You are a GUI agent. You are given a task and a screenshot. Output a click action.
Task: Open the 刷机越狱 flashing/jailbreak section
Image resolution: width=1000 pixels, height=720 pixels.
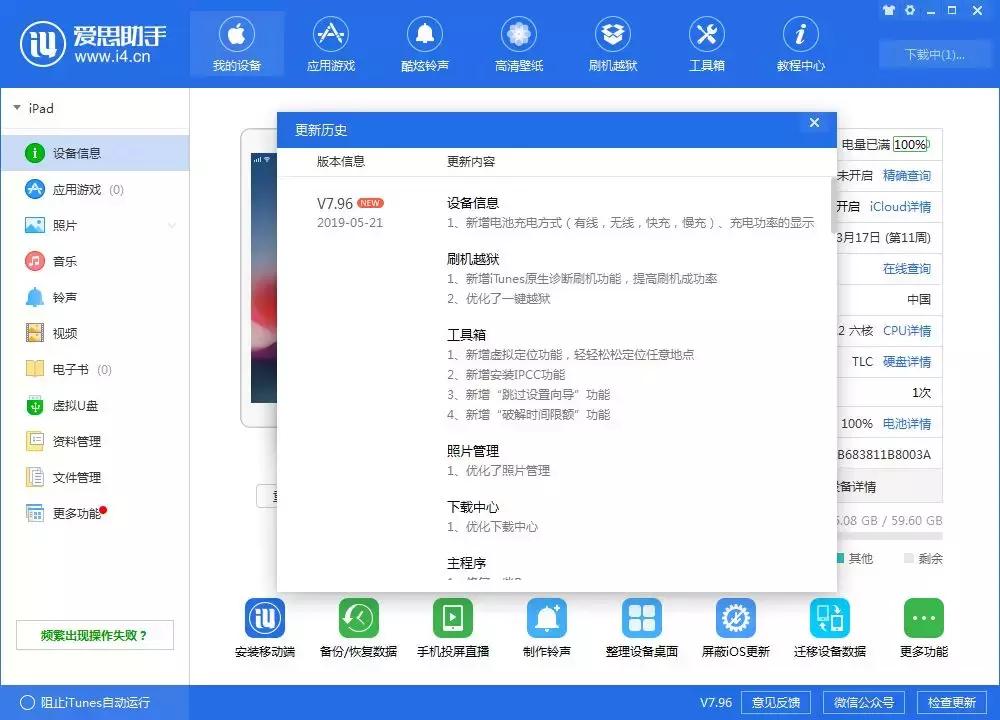(613, 42)
